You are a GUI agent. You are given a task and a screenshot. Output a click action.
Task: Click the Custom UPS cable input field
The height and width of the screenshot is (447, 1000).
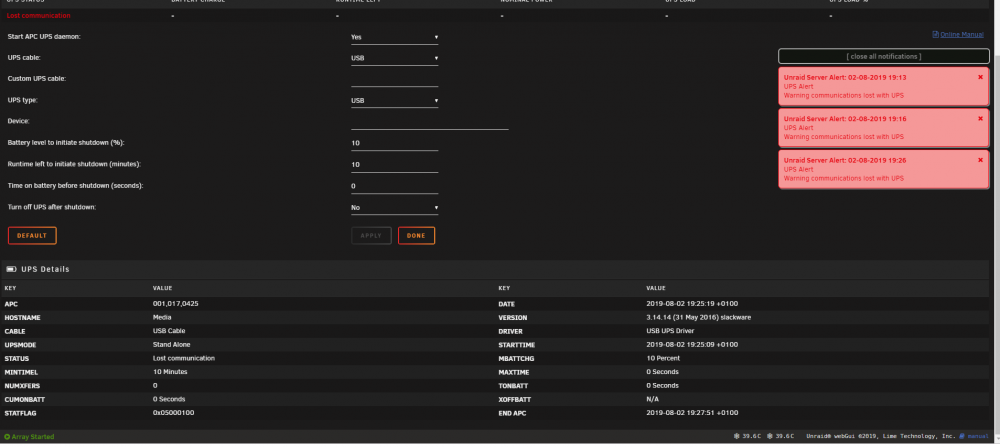pos(394,79)
